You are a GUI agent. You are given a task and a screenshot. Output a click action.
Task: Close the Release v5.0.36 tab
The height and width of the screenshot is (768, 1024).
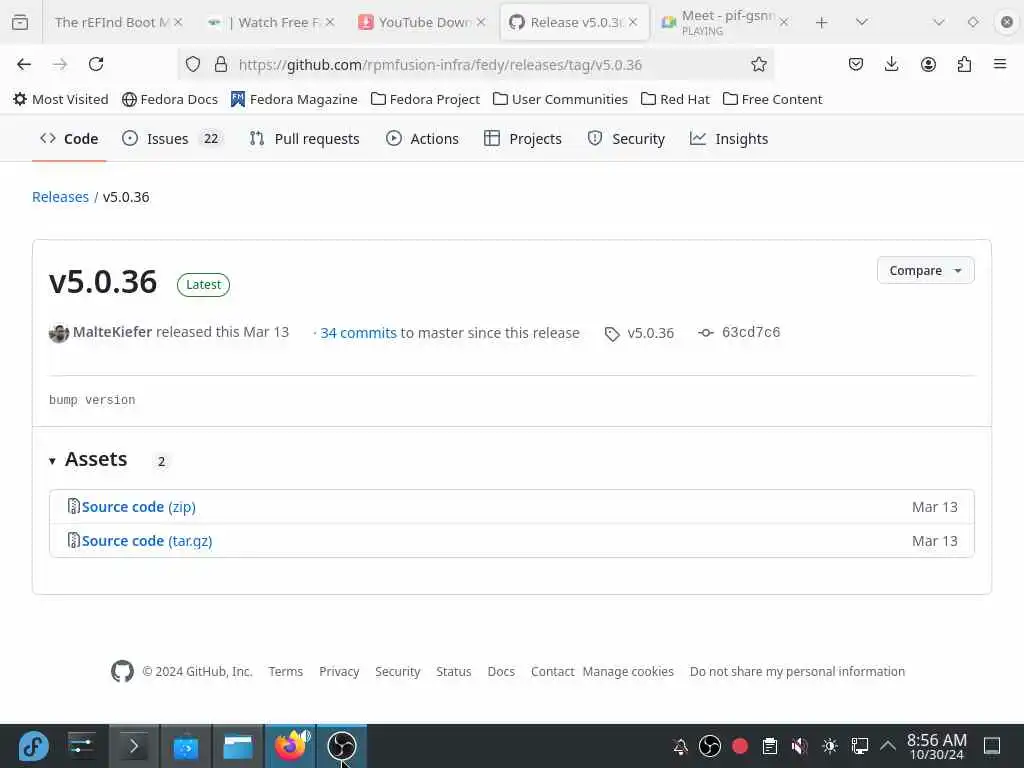point(633,22)
